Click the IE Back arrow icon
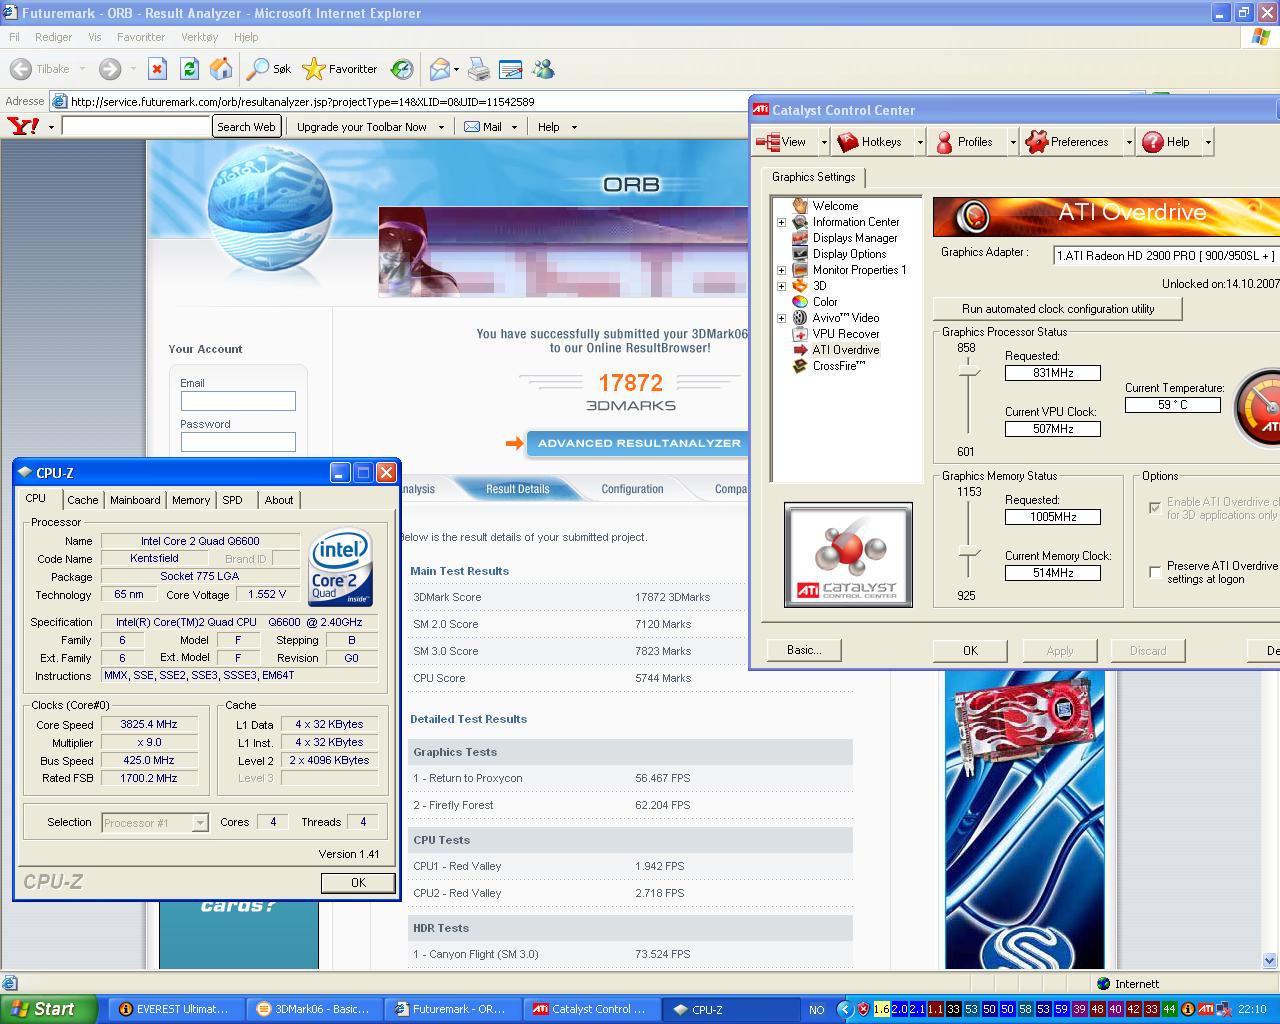 click(x=20, y=69)
